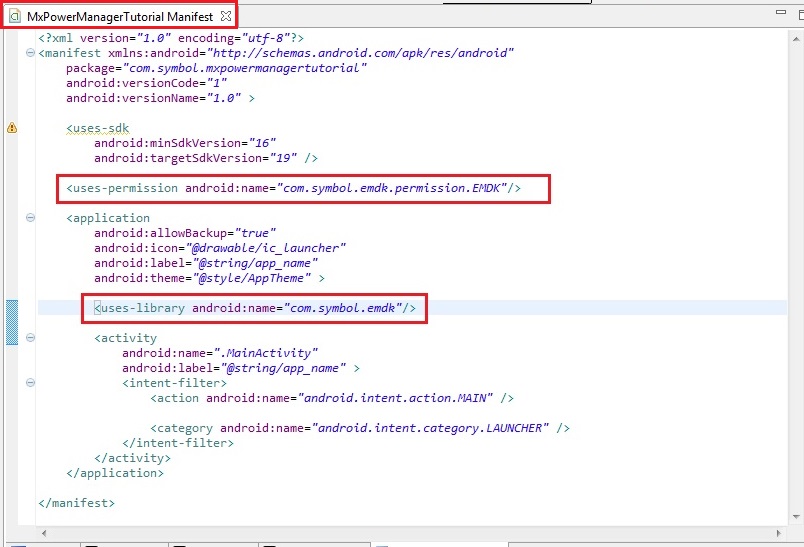Screen dimensions: 804x547
Task: Collapse the application element fold
Action: (x=30, y=218)
